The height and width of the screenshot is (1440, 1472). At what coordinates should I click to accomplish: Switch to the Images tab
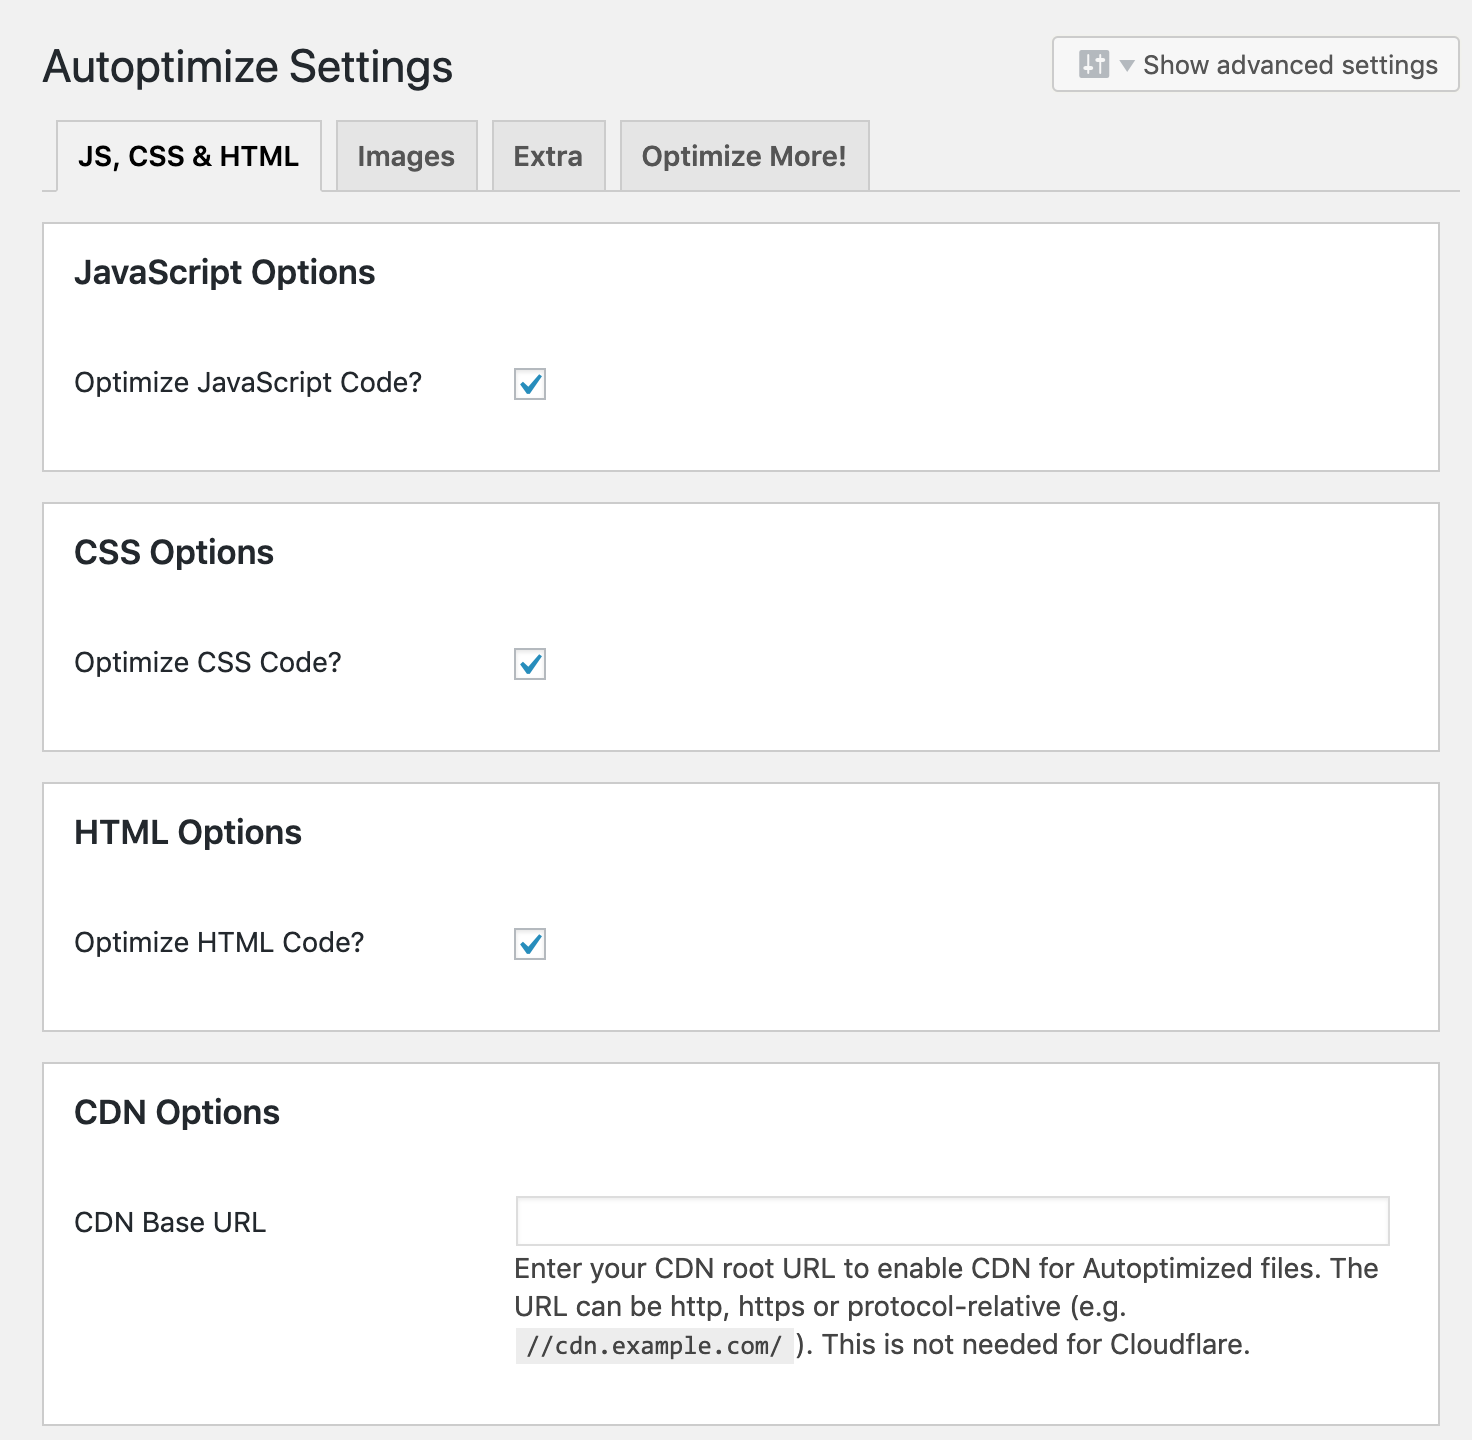coord(406,155)
